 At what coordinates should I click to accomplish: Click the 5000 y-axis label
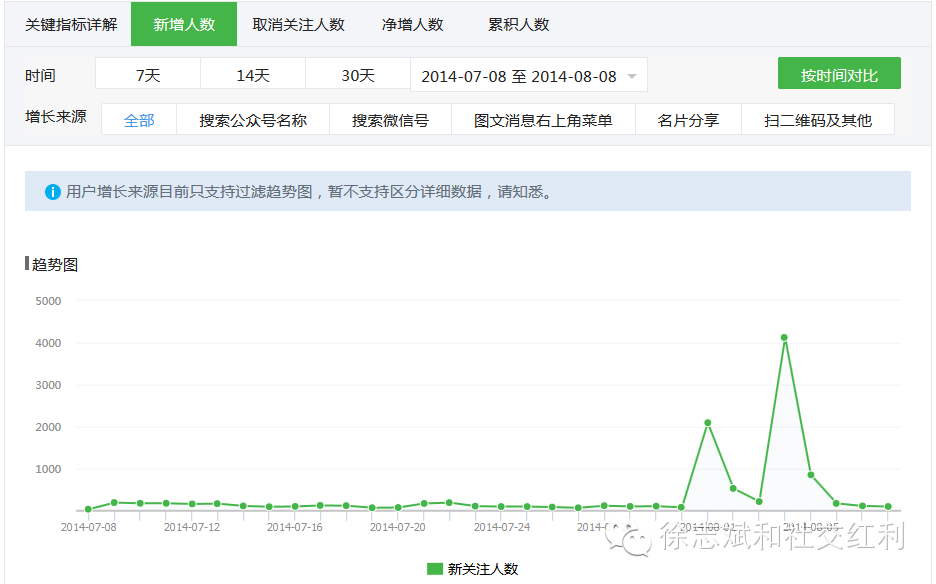[48, 301]
